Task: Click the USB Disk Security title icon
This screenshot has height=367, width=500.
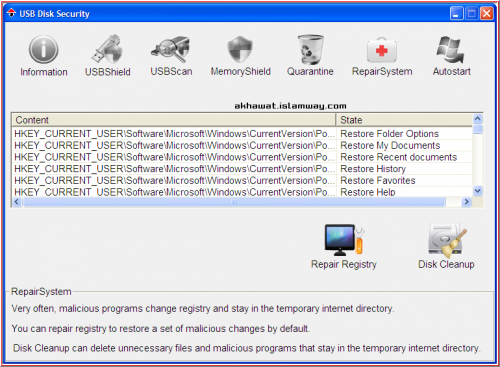Action: click(x=11, y=13)
